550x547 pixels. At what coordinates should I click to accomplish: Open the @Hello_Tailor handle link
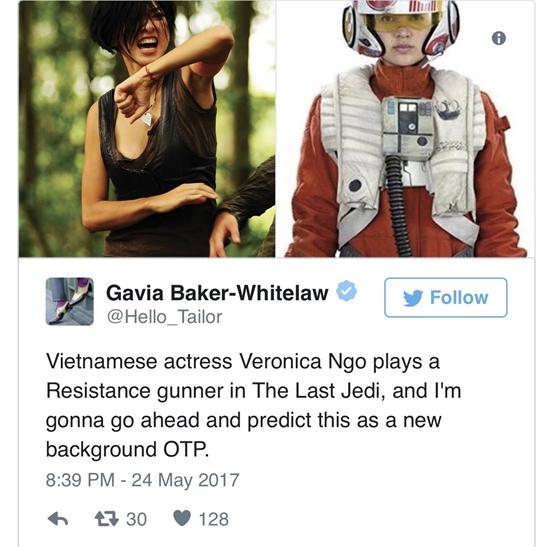click(164, 317)
